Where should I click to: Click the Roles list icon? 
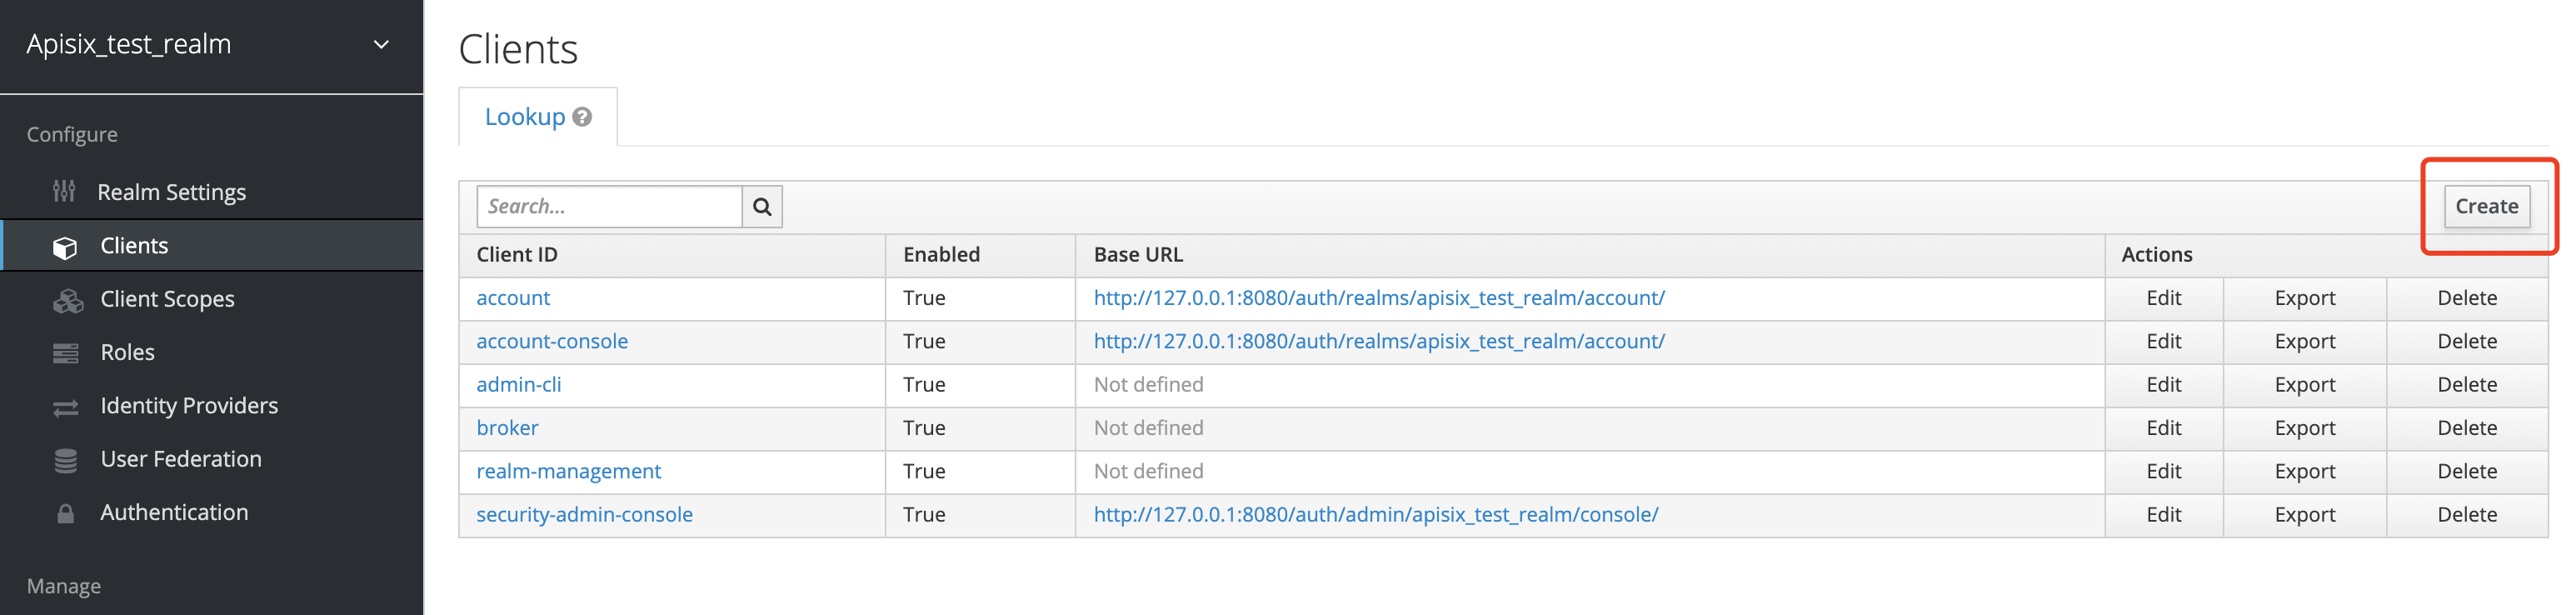coord(65,353)
